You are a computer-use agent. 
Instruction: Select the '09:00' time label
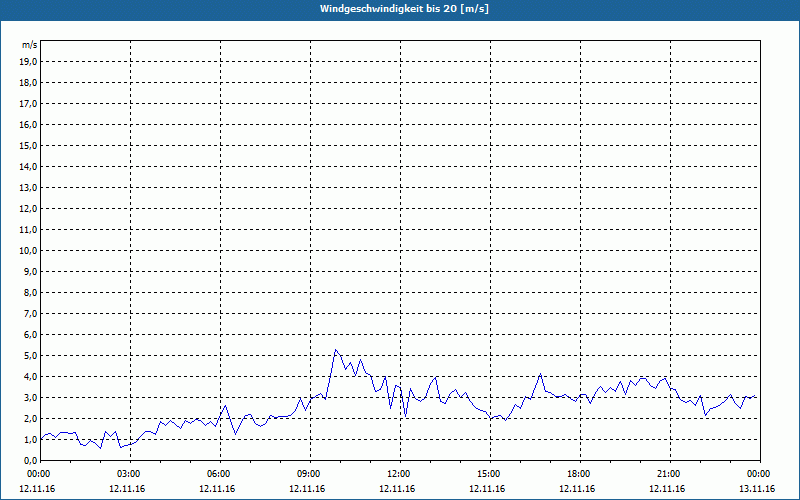point(310,474)
